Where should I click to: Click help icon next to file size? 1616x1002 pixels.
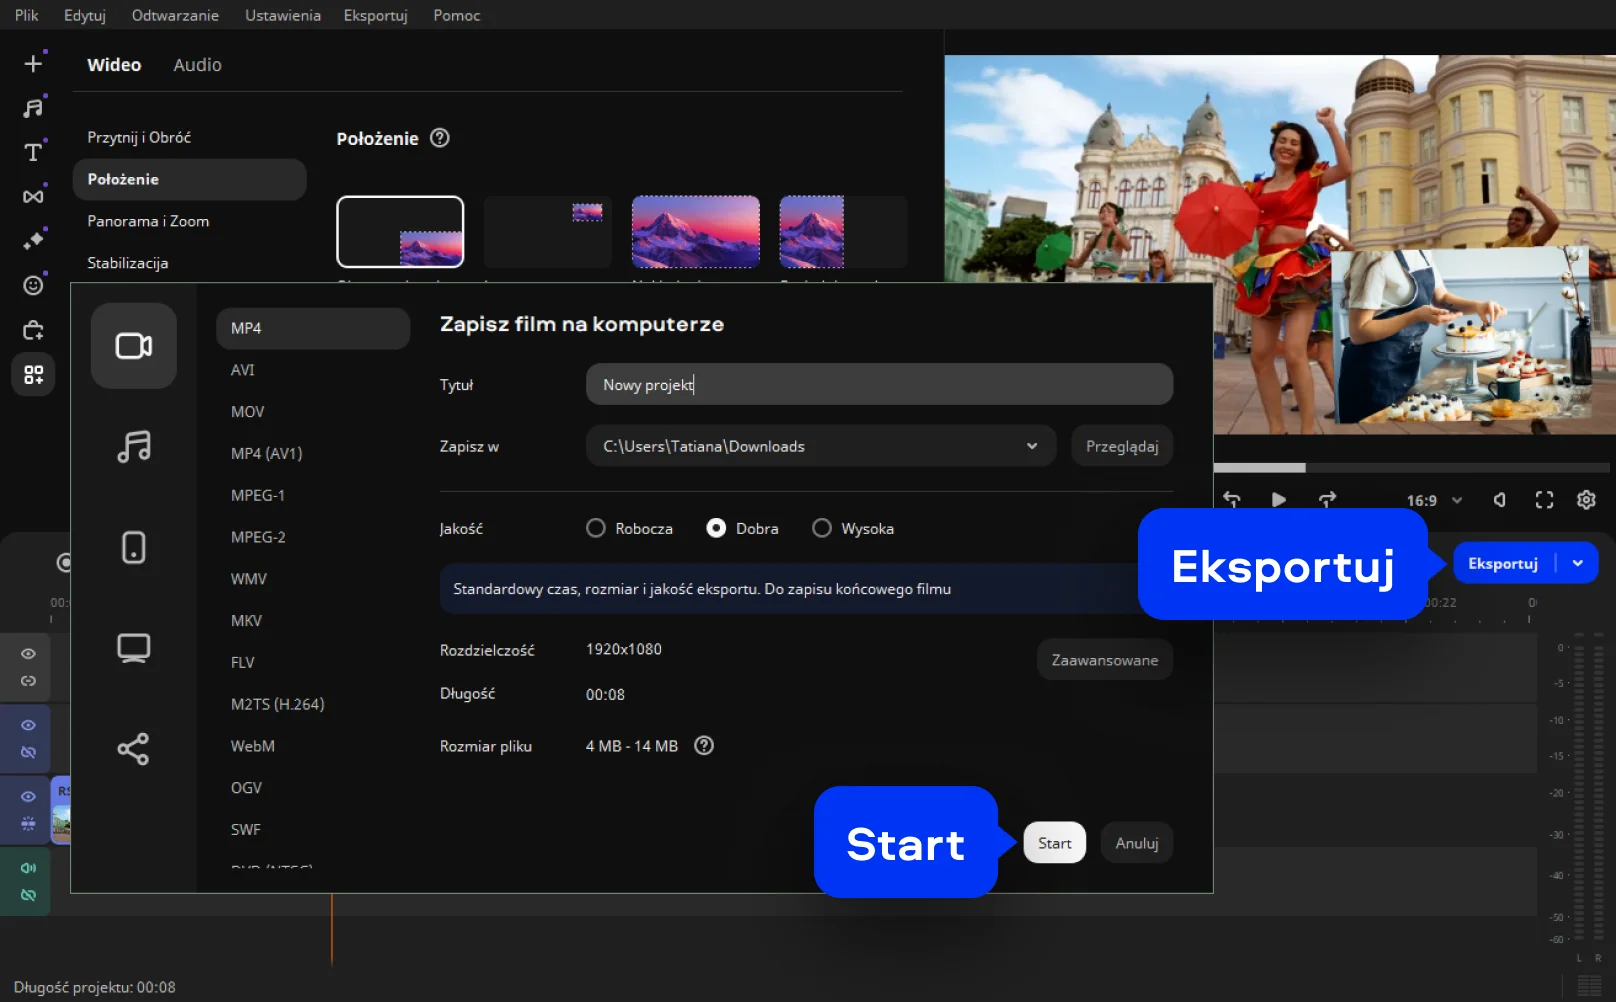pyautogui.click(x=704, y=746)
